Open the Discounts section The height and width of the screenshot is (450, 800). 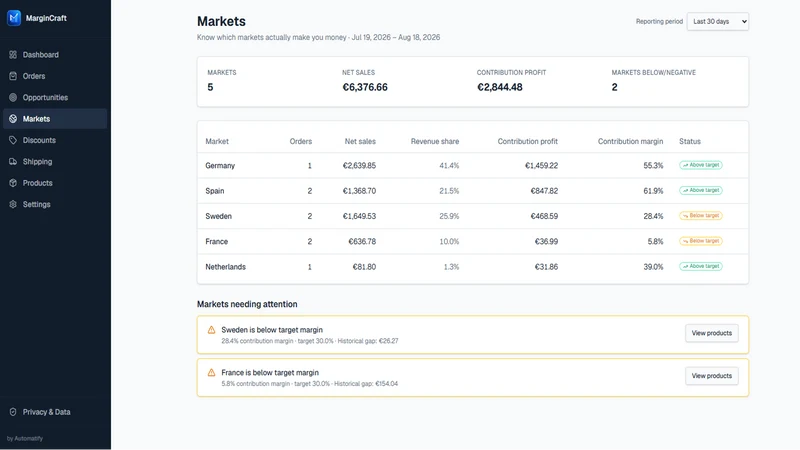(x=55, y=140)
